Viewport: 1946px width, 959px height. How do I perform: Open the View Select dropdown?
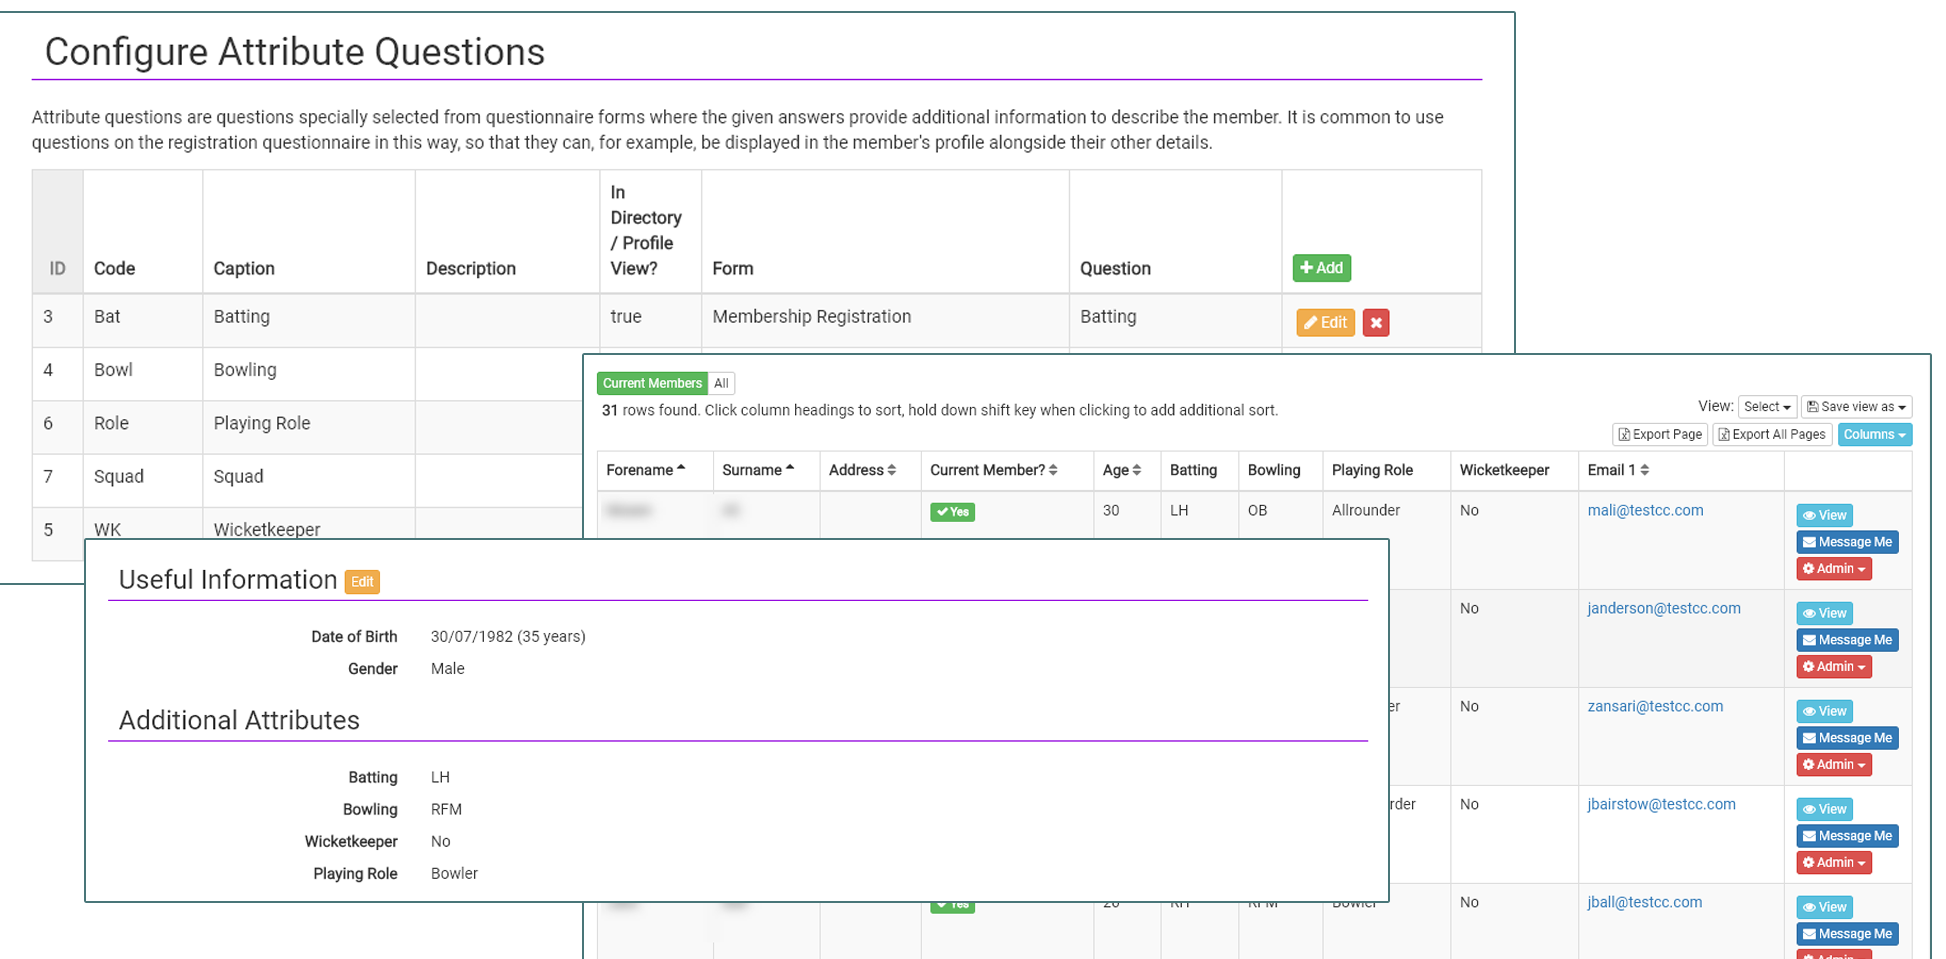tap(1767, 407)
